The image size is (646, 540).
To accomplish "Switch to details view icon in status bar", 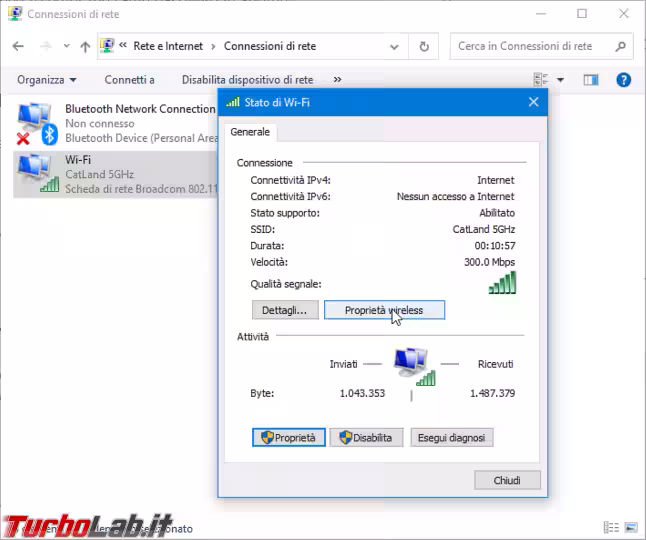I will tap(611, 527).
